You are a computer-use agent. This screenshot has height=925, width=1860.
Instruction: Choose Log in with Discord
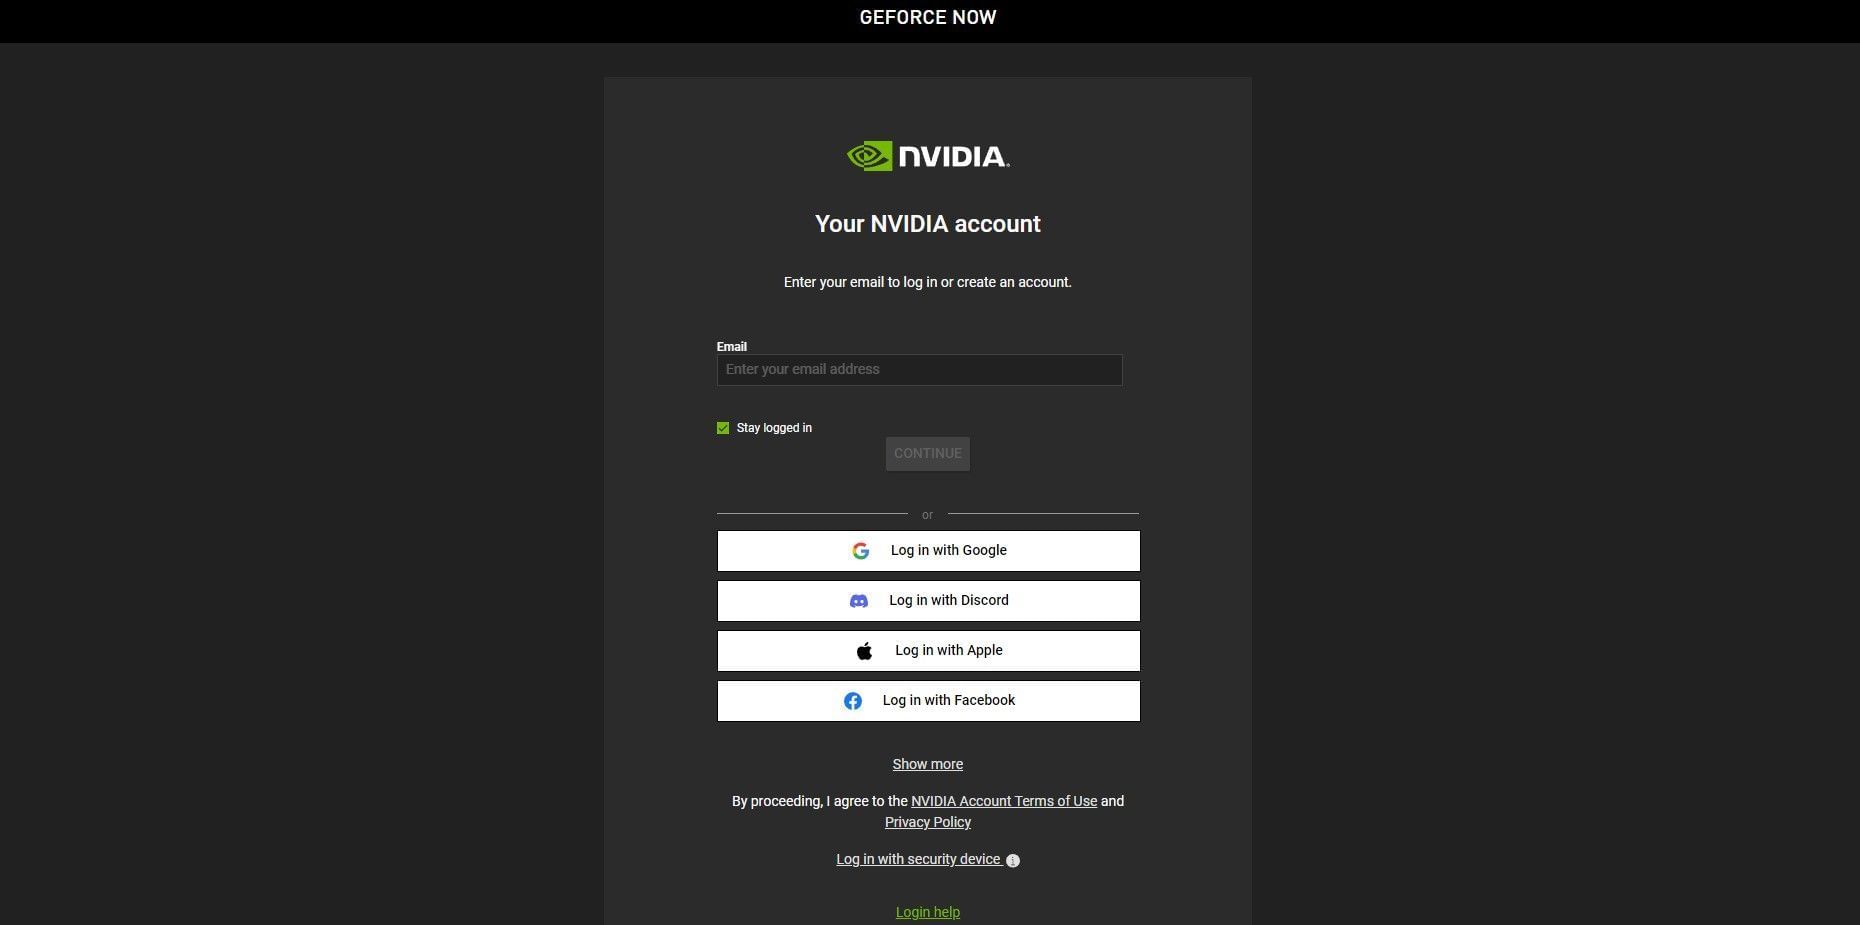[x=928, y=600]
